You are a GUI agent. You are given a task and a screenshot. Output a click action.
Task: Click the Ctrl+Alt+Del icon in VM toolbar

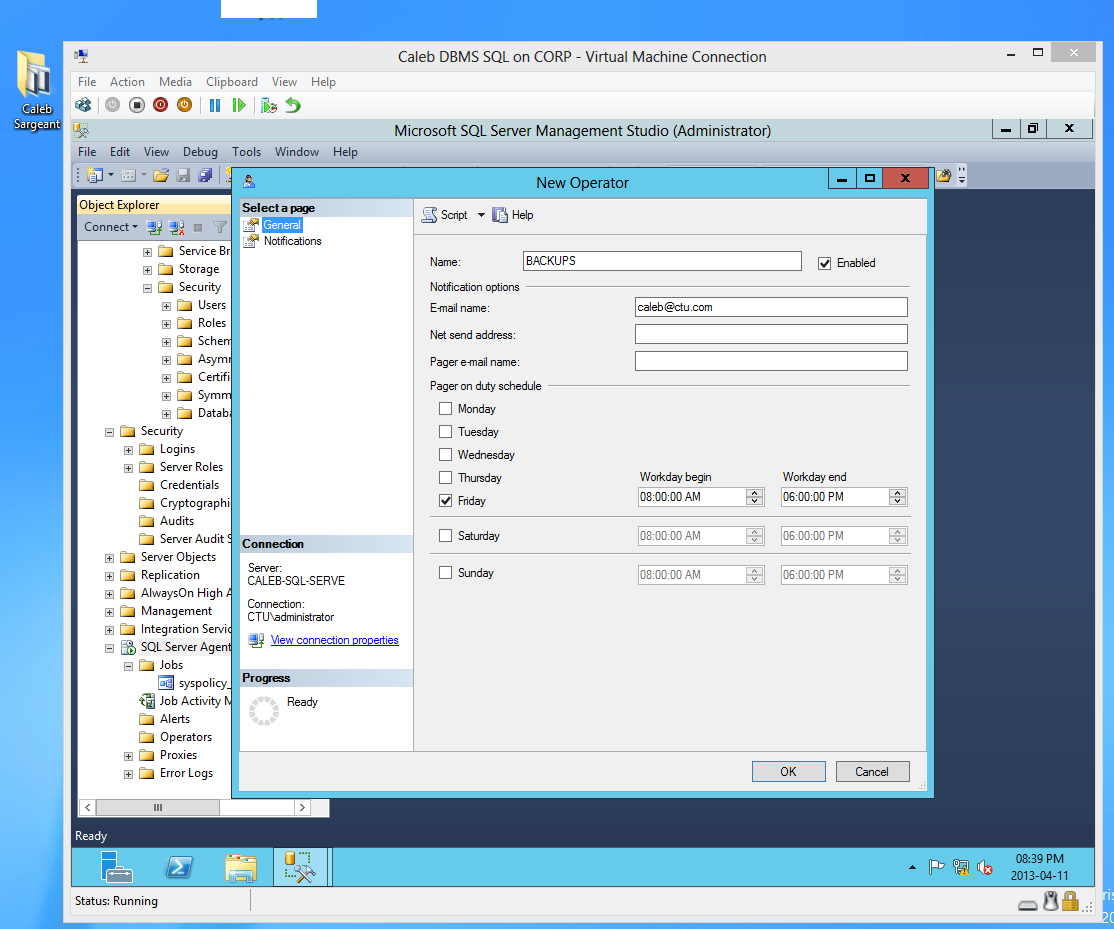click(x=83, y=105)
